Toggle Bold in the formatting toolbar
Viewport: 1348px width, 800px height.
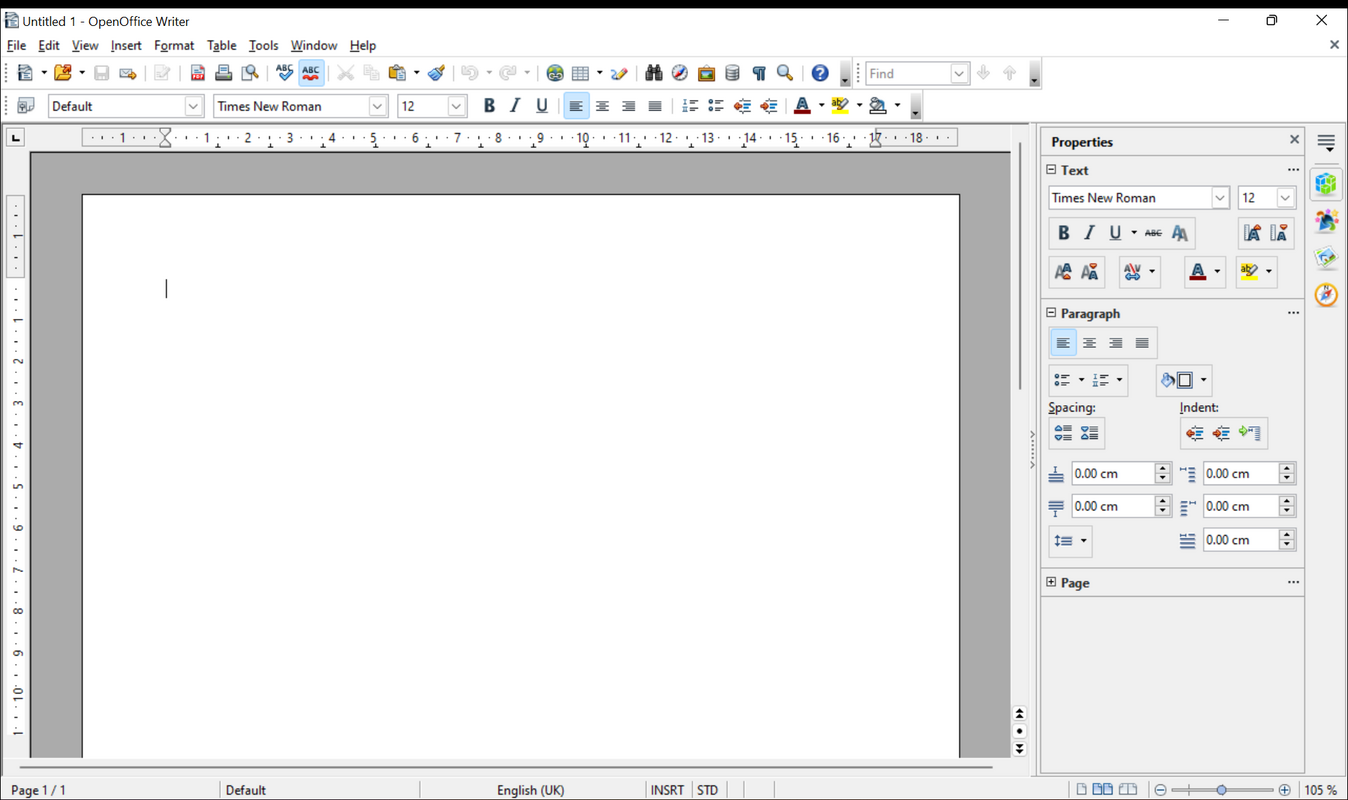tap(489, 106)
